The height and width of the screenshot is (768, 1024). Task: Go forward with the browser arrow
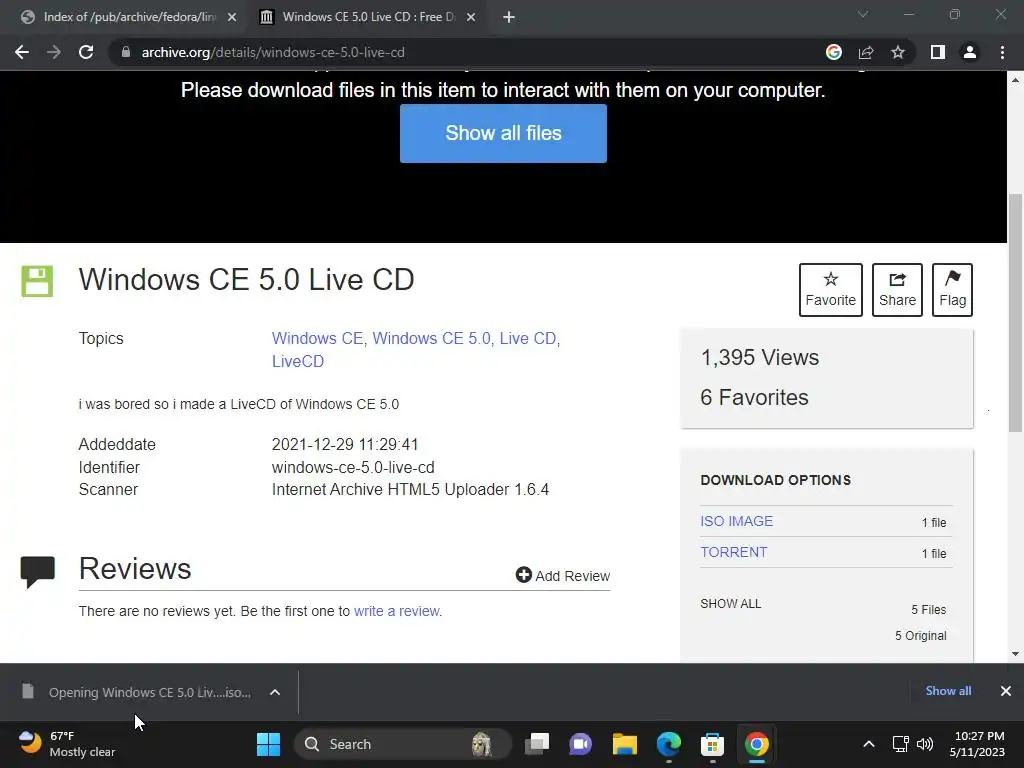pos(54,52)
